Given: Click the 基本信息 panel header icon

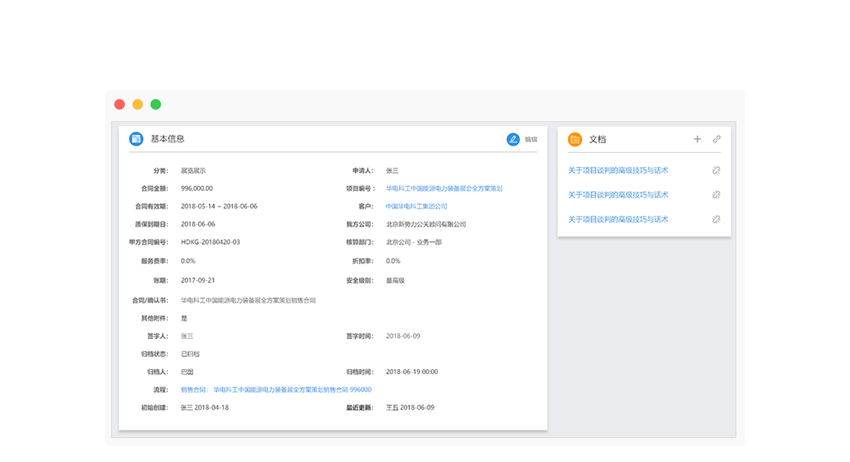Looking at the screenshot, I should tap(136, 139).
